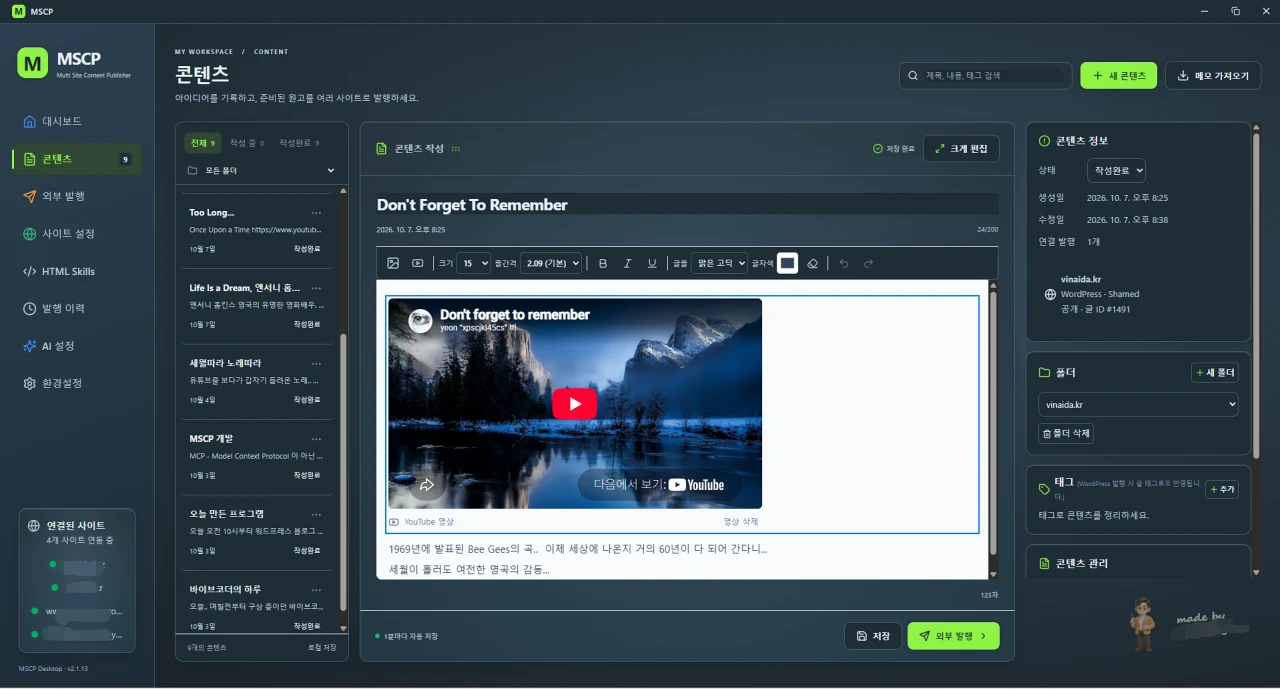The image size is (1280, 689).
Task: Click the 폴더 삭제 button
Action: (1066, 433)
